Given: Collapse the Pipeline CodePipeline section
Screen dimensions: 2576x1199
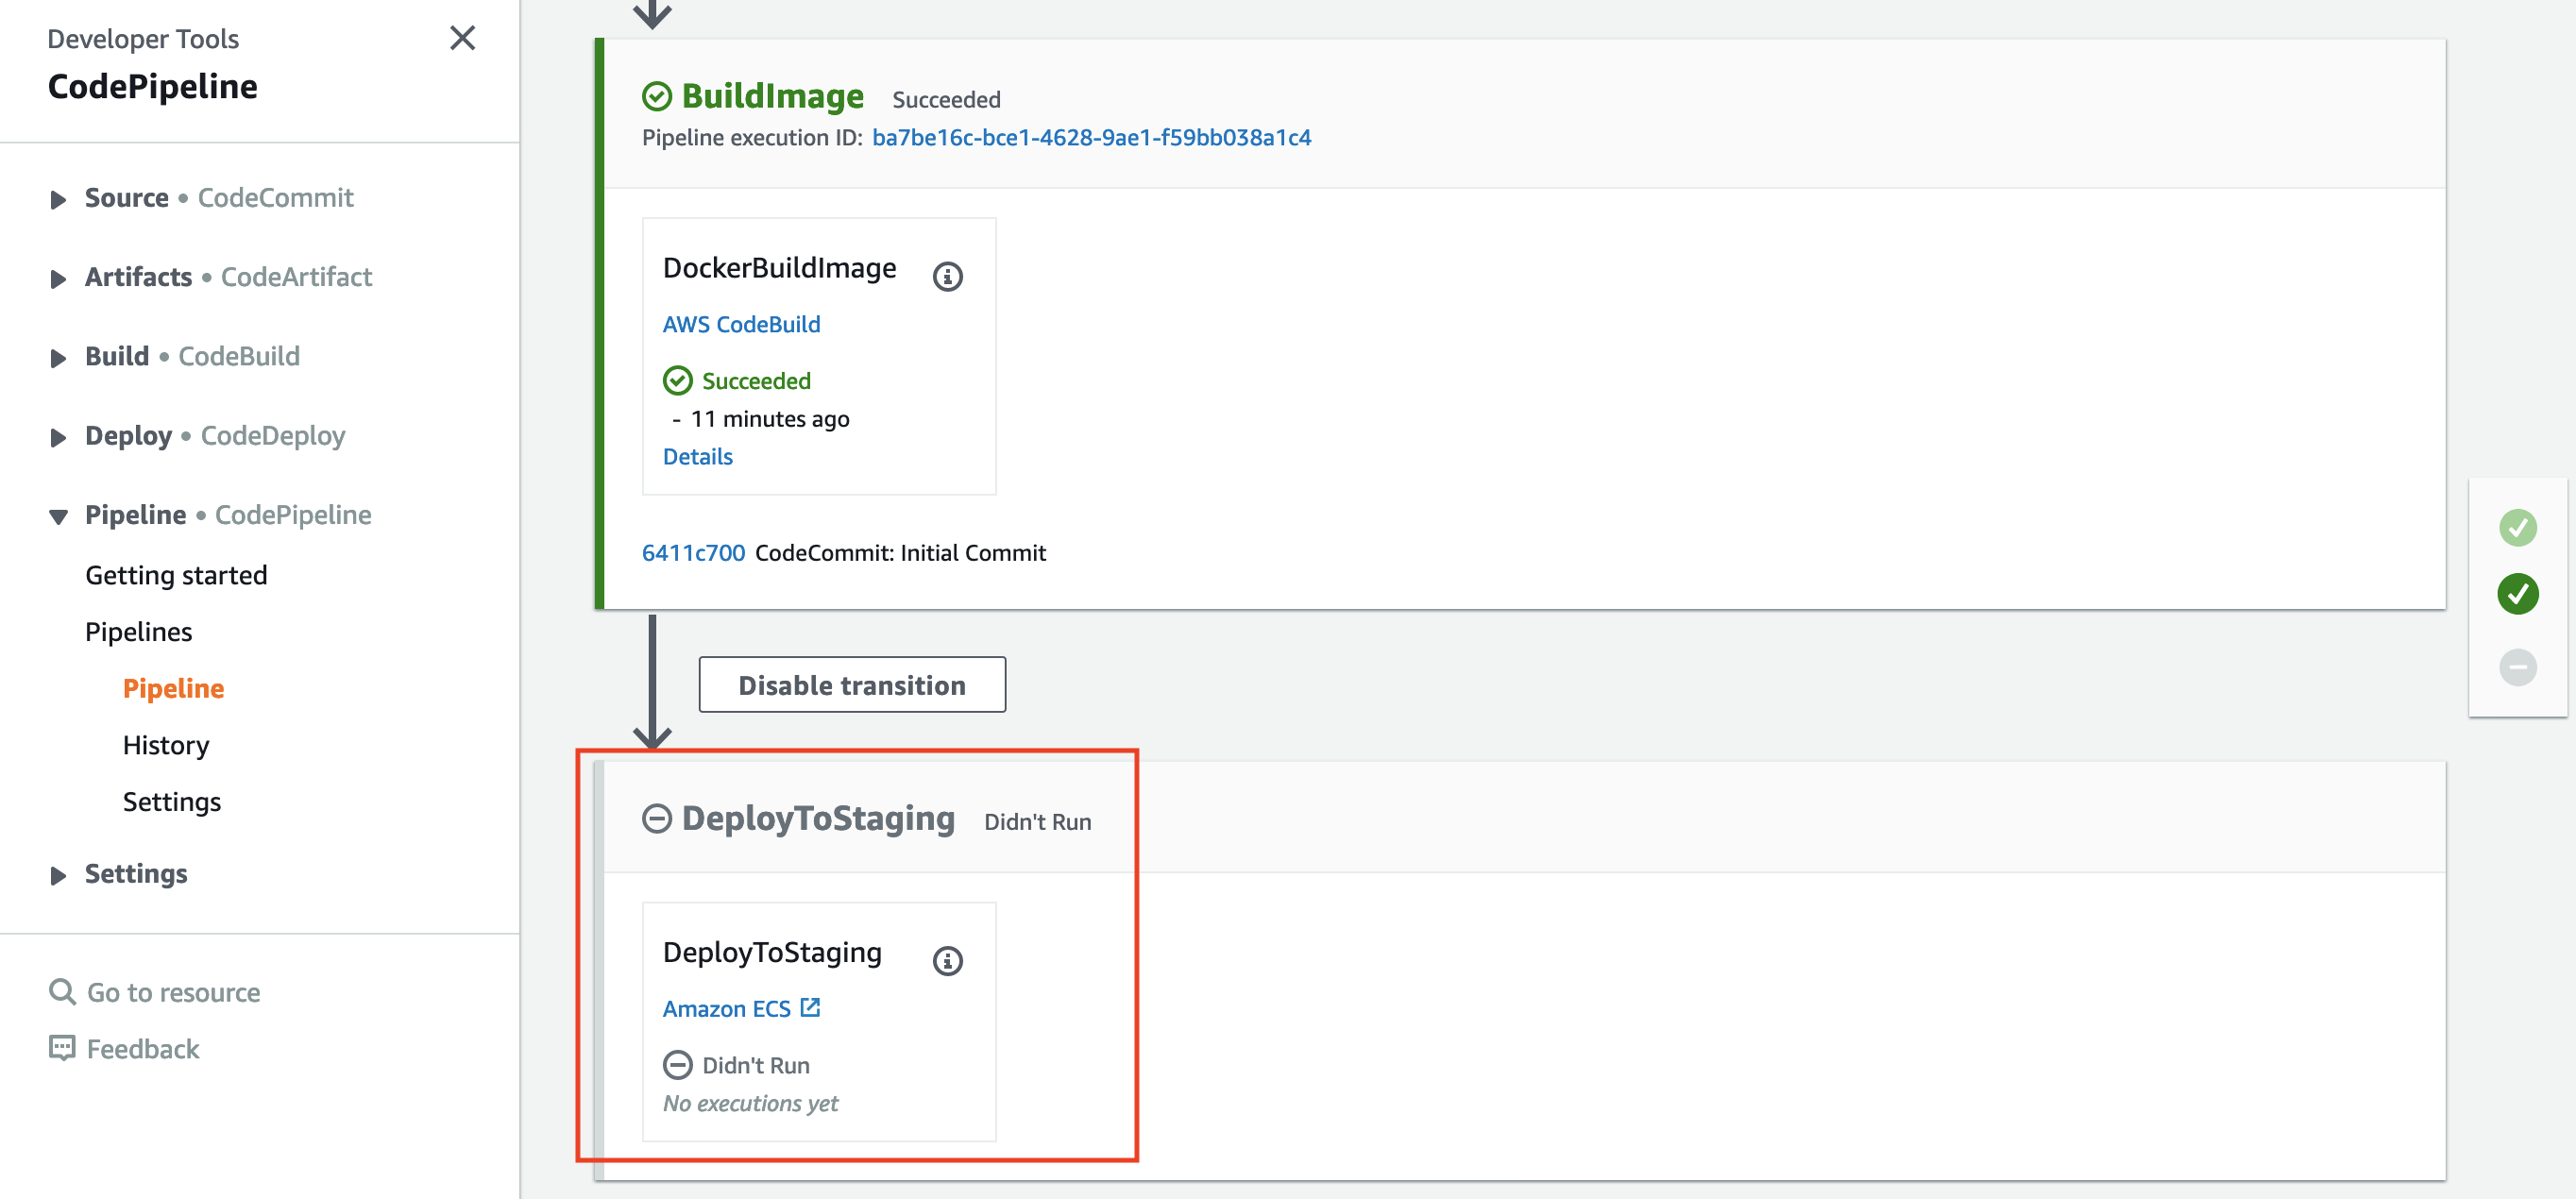Looking at the screenshot, I should click(x=58, y=516).
